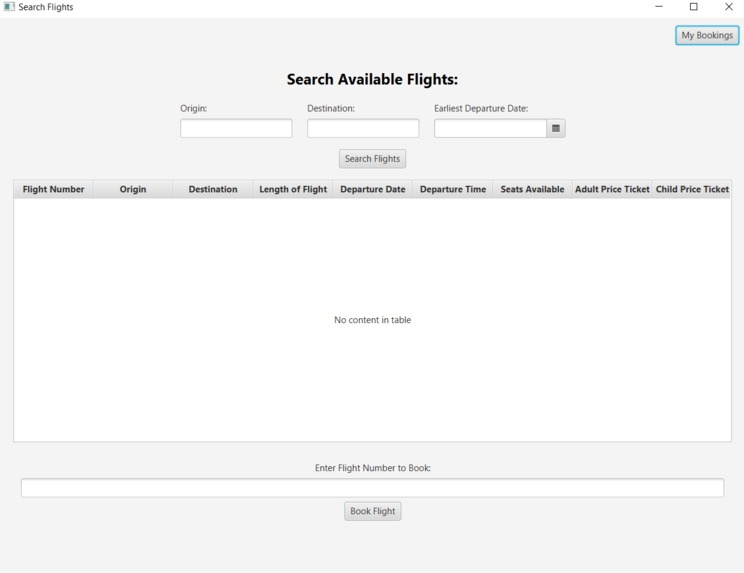Open My Bookings
The height and width of the screenshot is (573, 744).
(707, 35)
